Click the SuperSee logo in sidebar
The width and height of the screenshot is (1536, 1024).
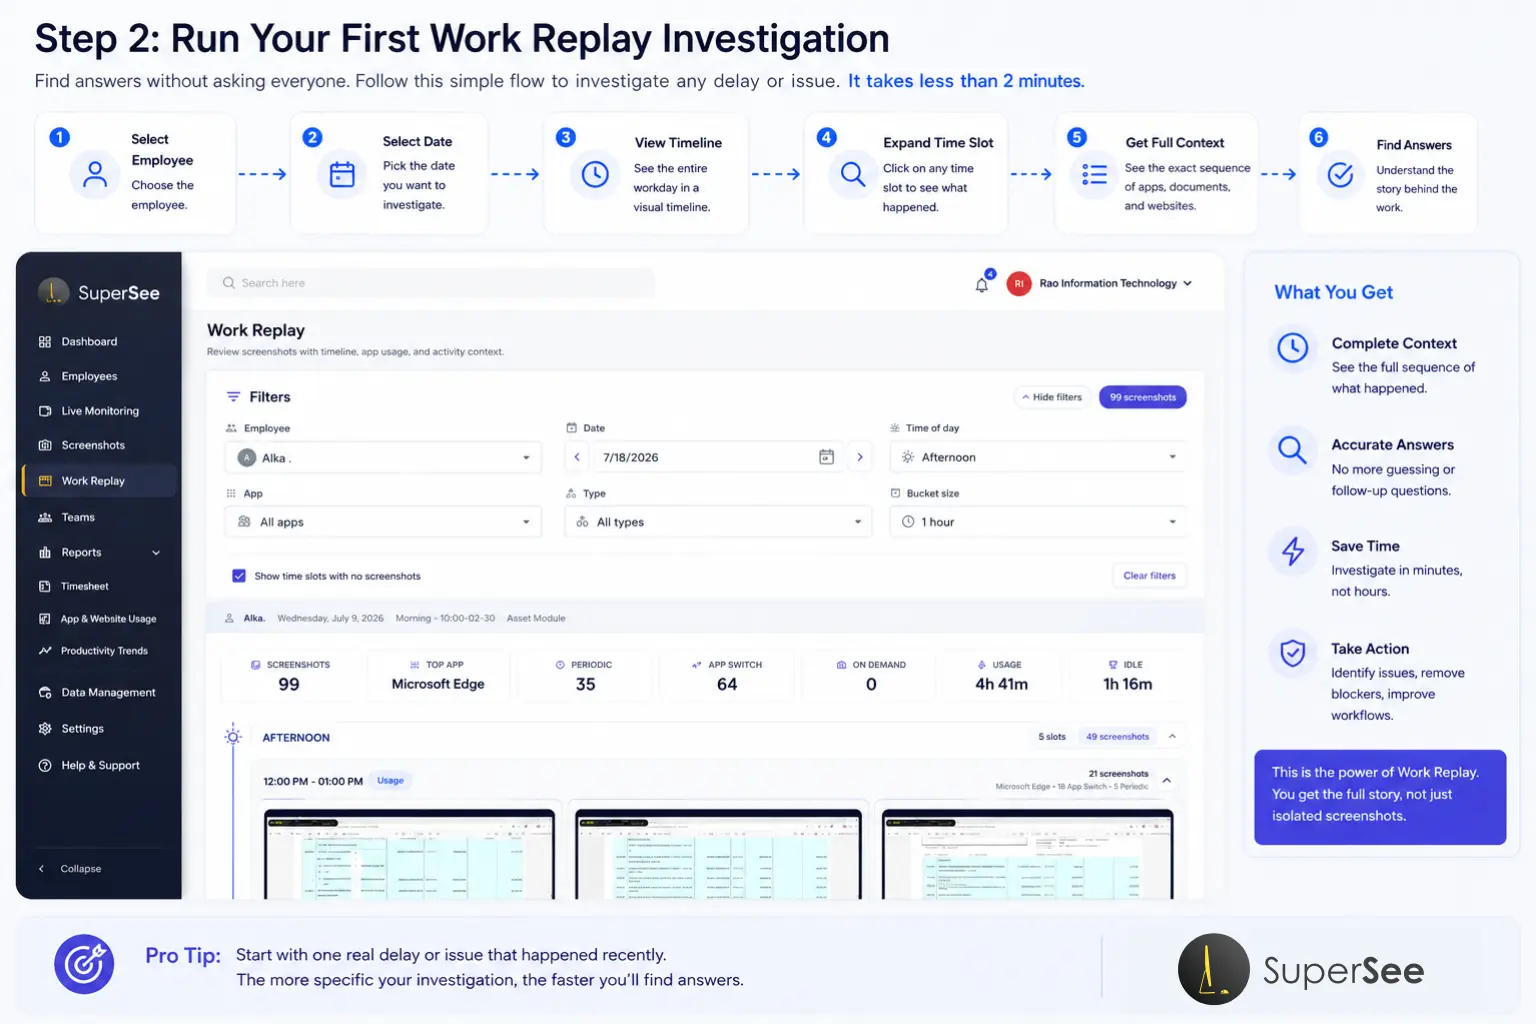point(98,292)
